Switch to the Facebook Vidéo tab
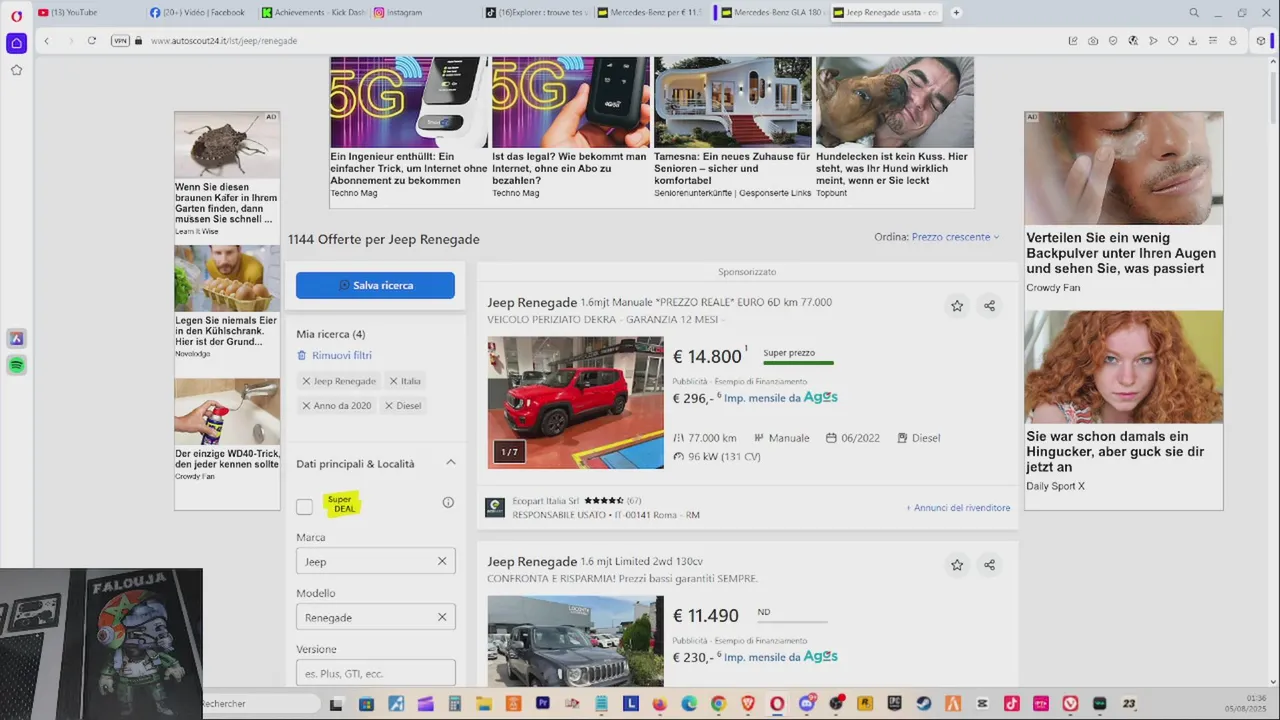Image resolution: width=1280 pixels, height=720 pixels. 200,13
